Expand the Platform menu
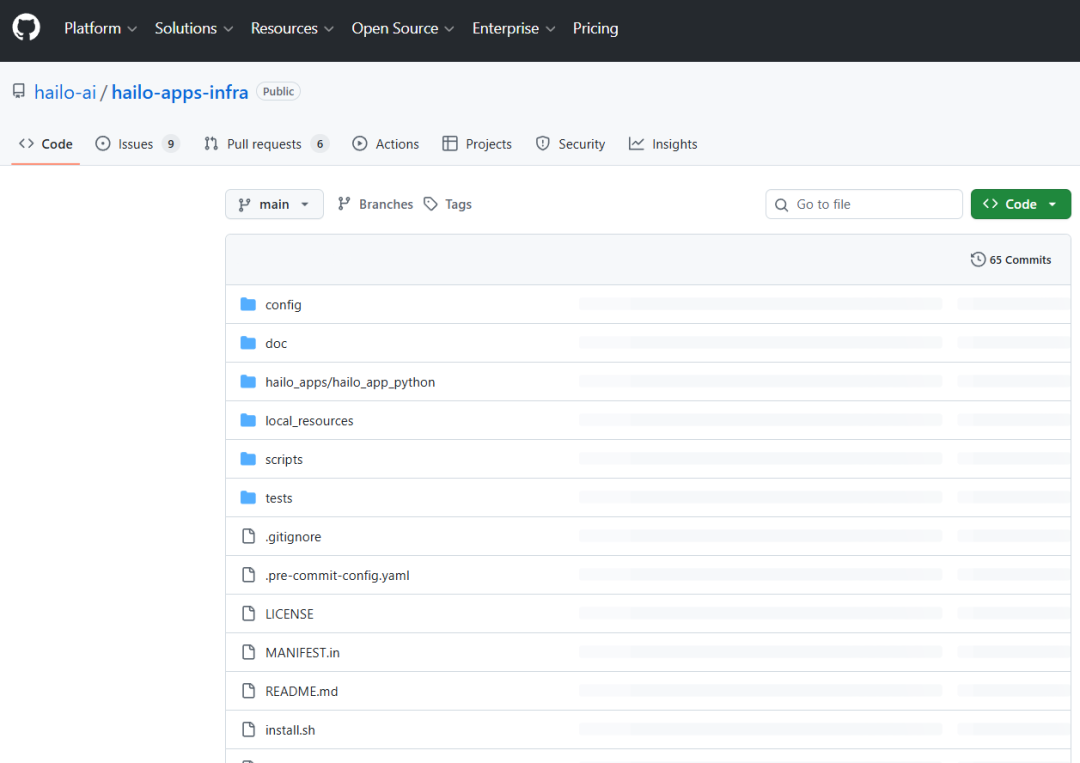Viewport: 1080px width, 763px height. 101,28
